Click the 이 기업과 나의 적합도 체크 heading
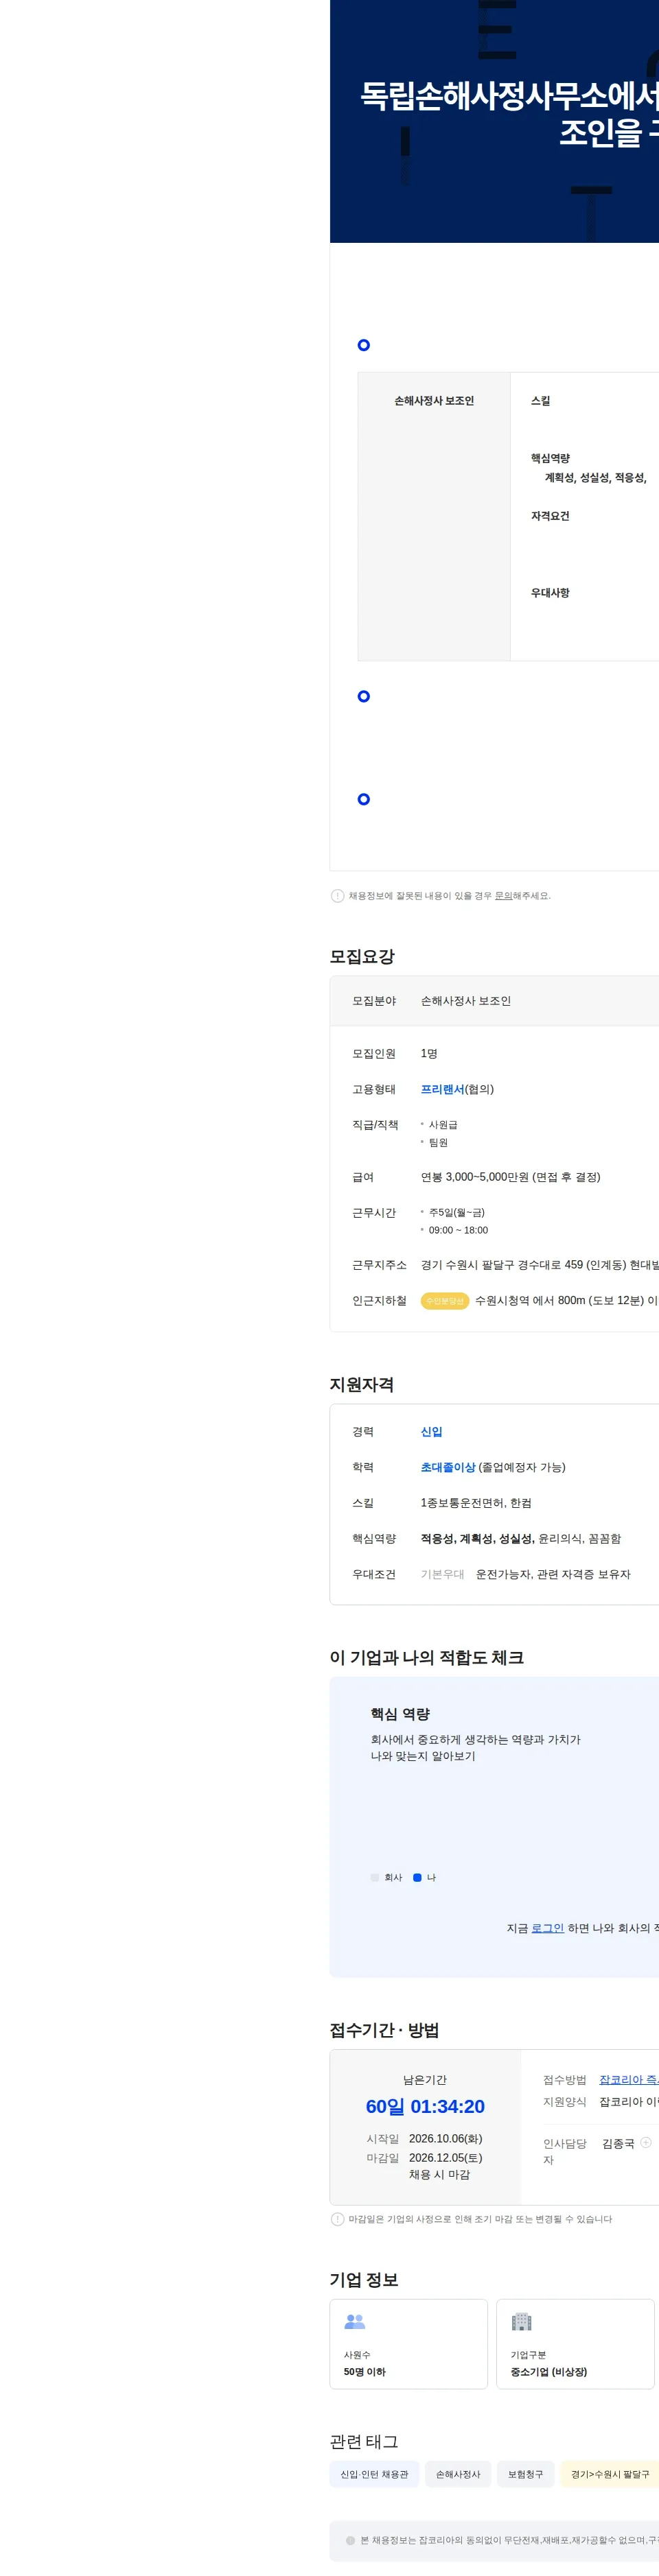Viewport: 659px width, 2576px height. 427,1657
